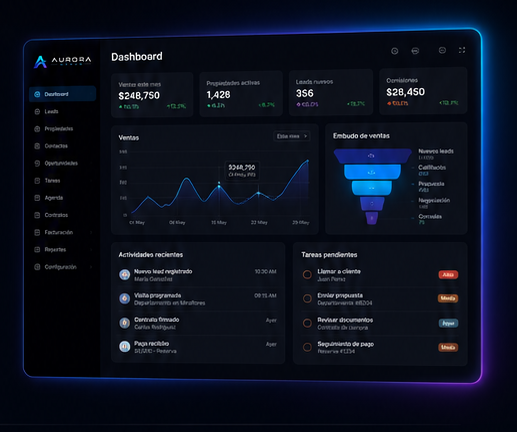The image size is (517, 432).
Task: Click Media badge on Enviar propuesta
Action: [448, 298]
